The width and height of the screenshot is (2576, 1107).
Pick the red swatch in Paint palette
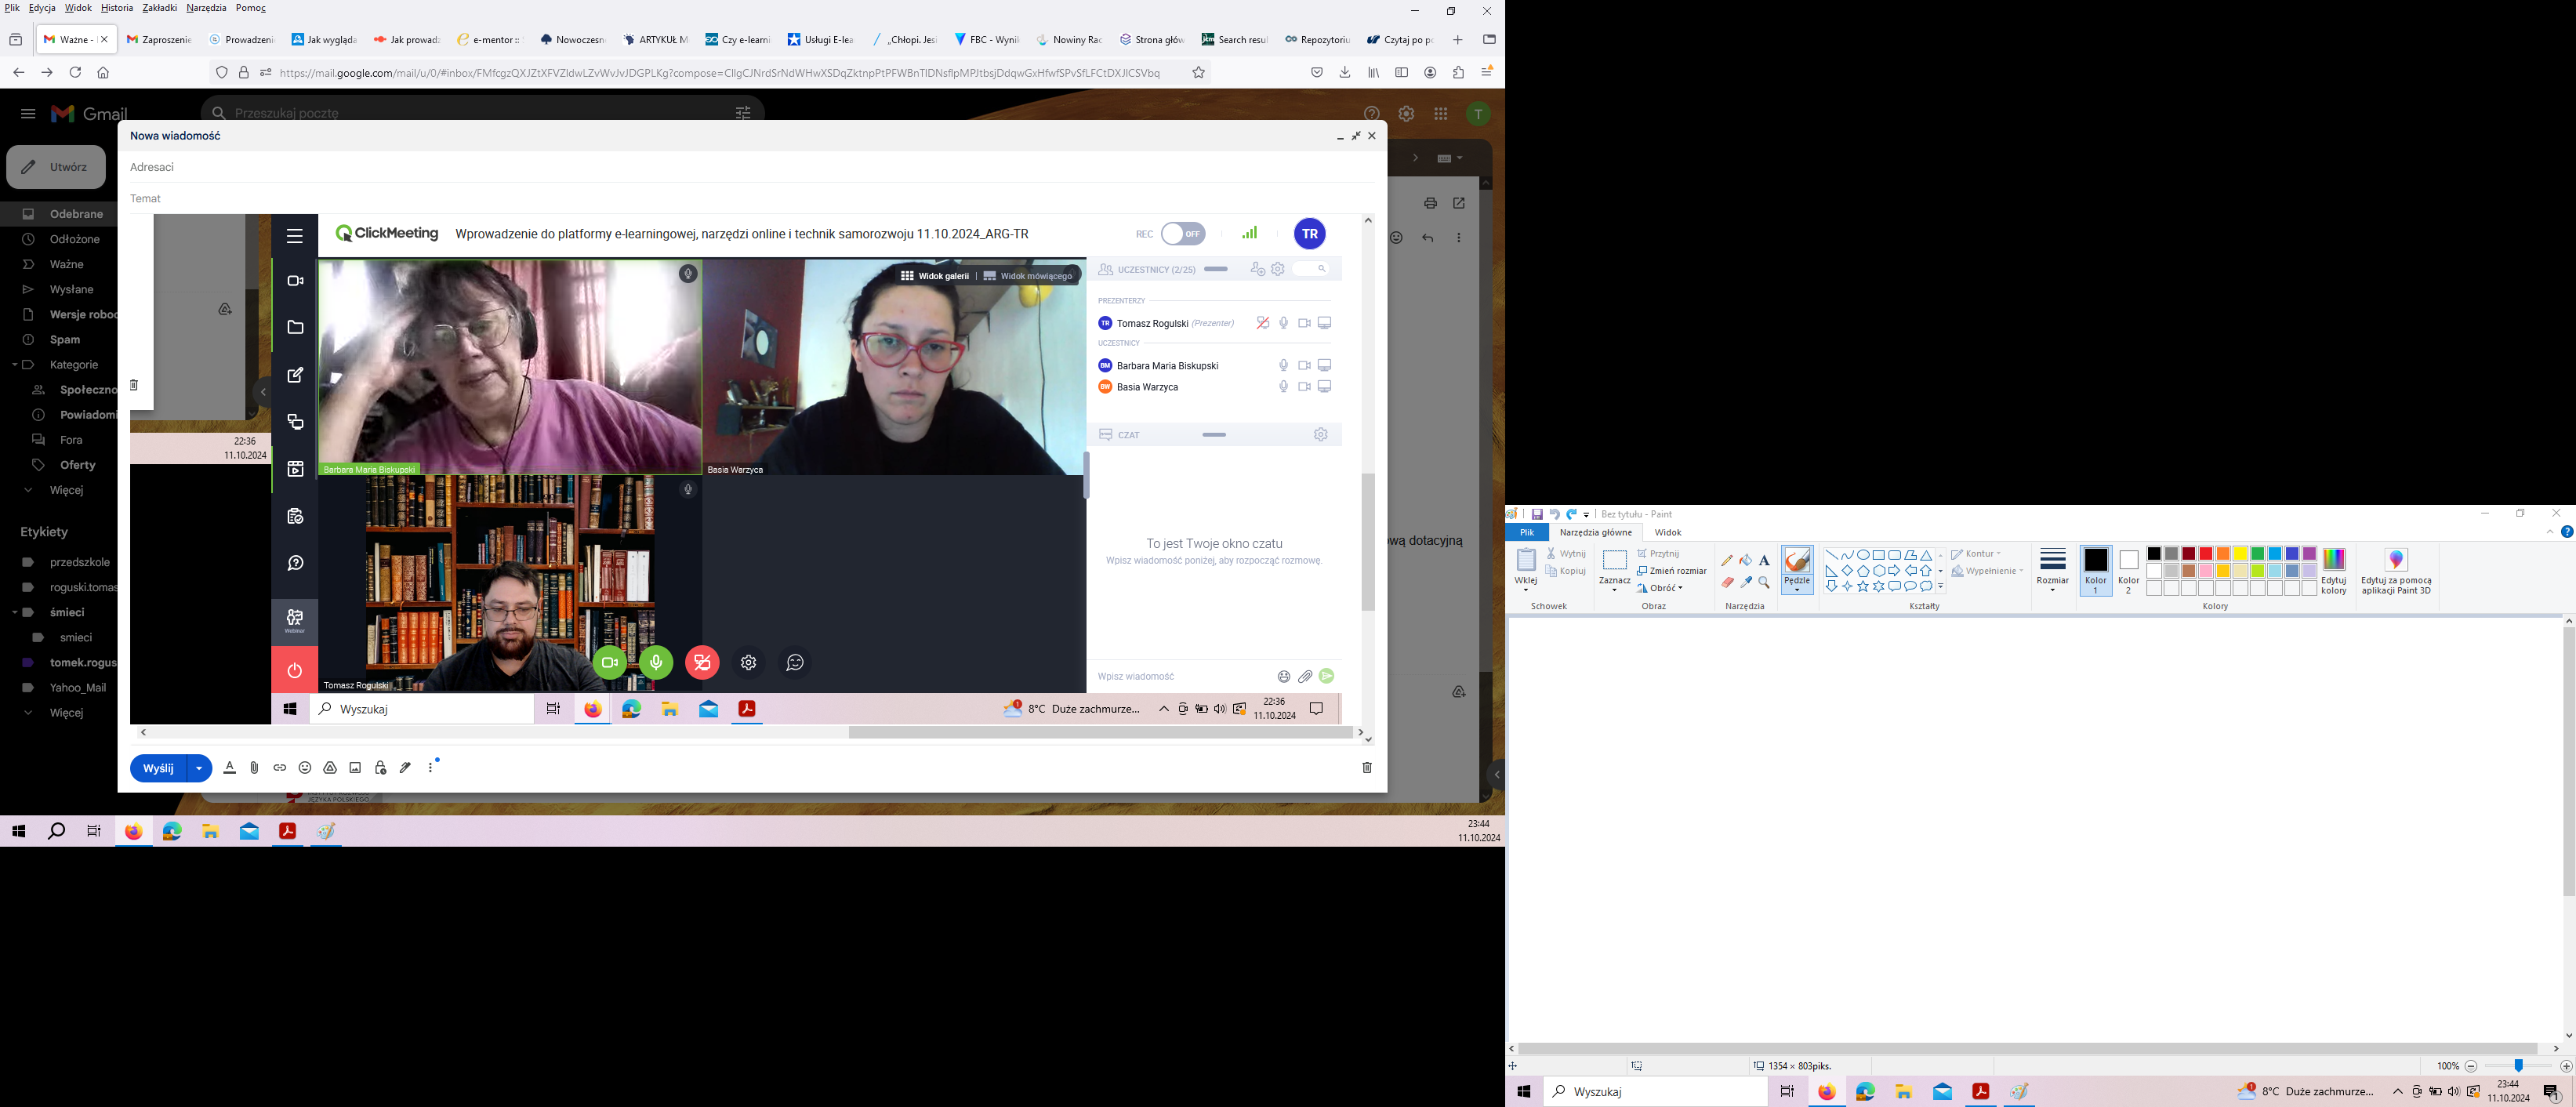click(x=2206, y=554)
